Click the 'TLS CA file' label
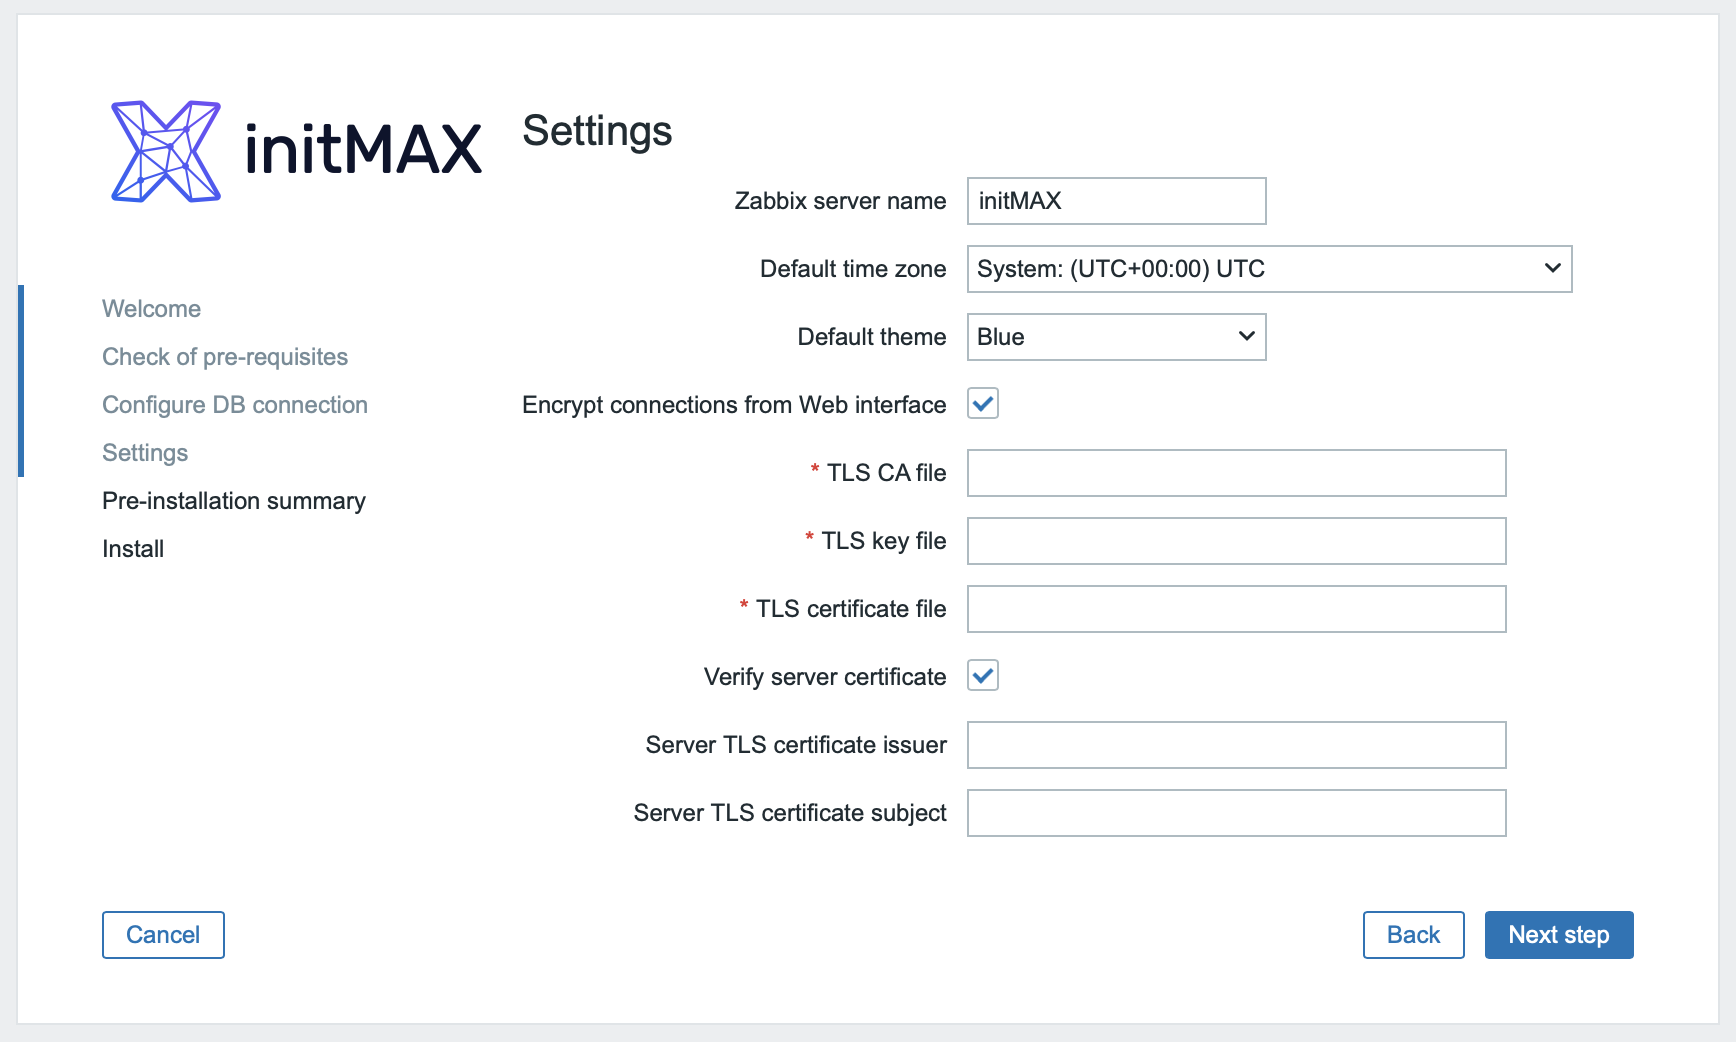The height and width of the screenshot is (1042, 1736). click(886, 473)
